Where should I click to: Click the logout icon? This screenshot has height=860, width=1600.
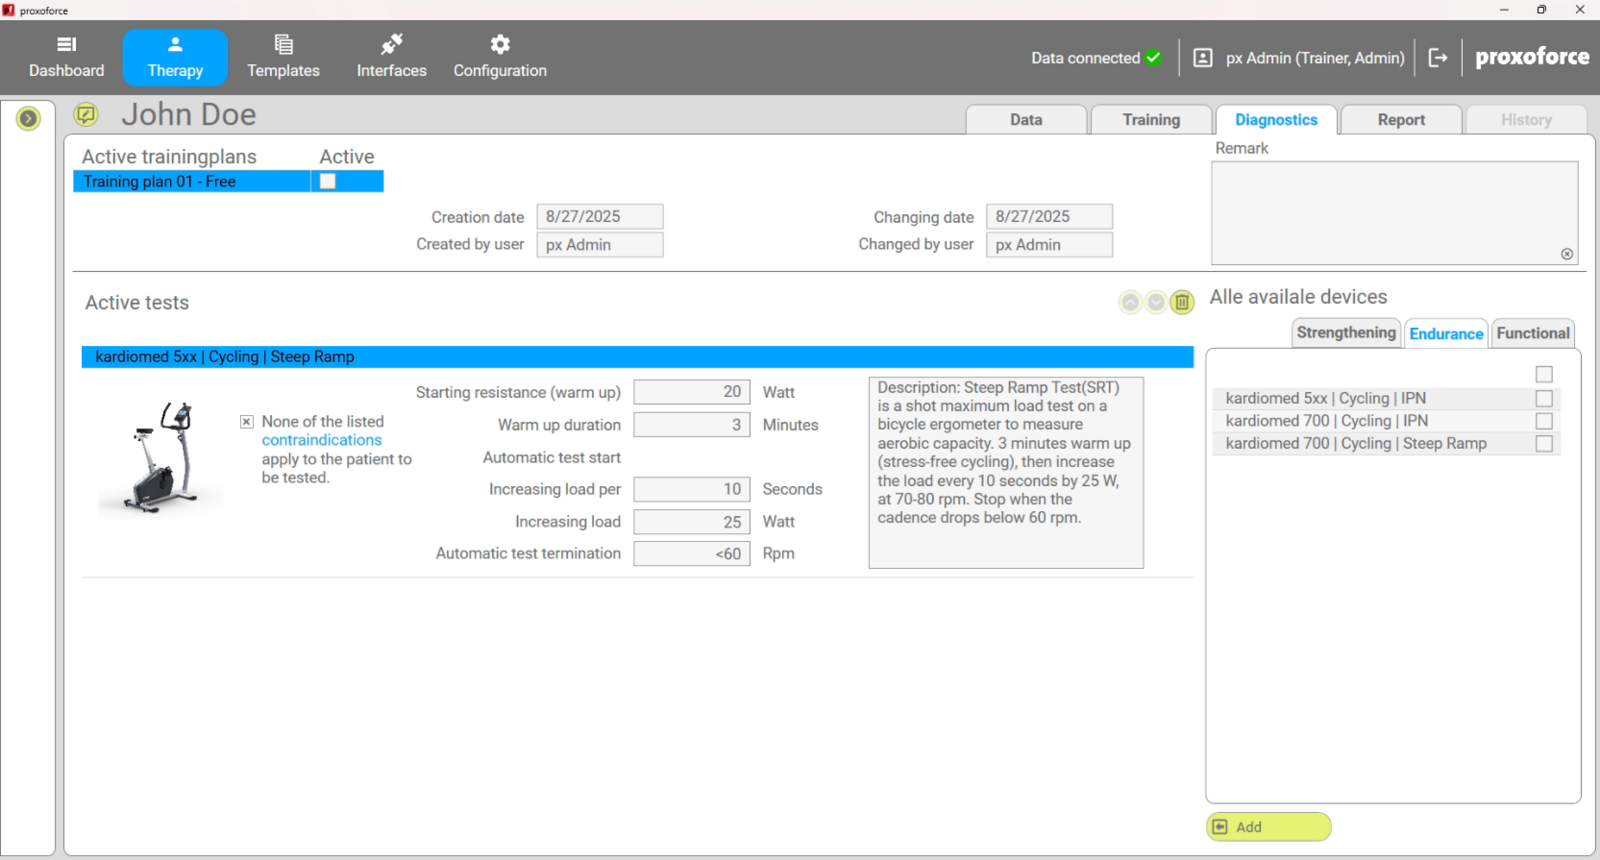tap(1438, 58)
